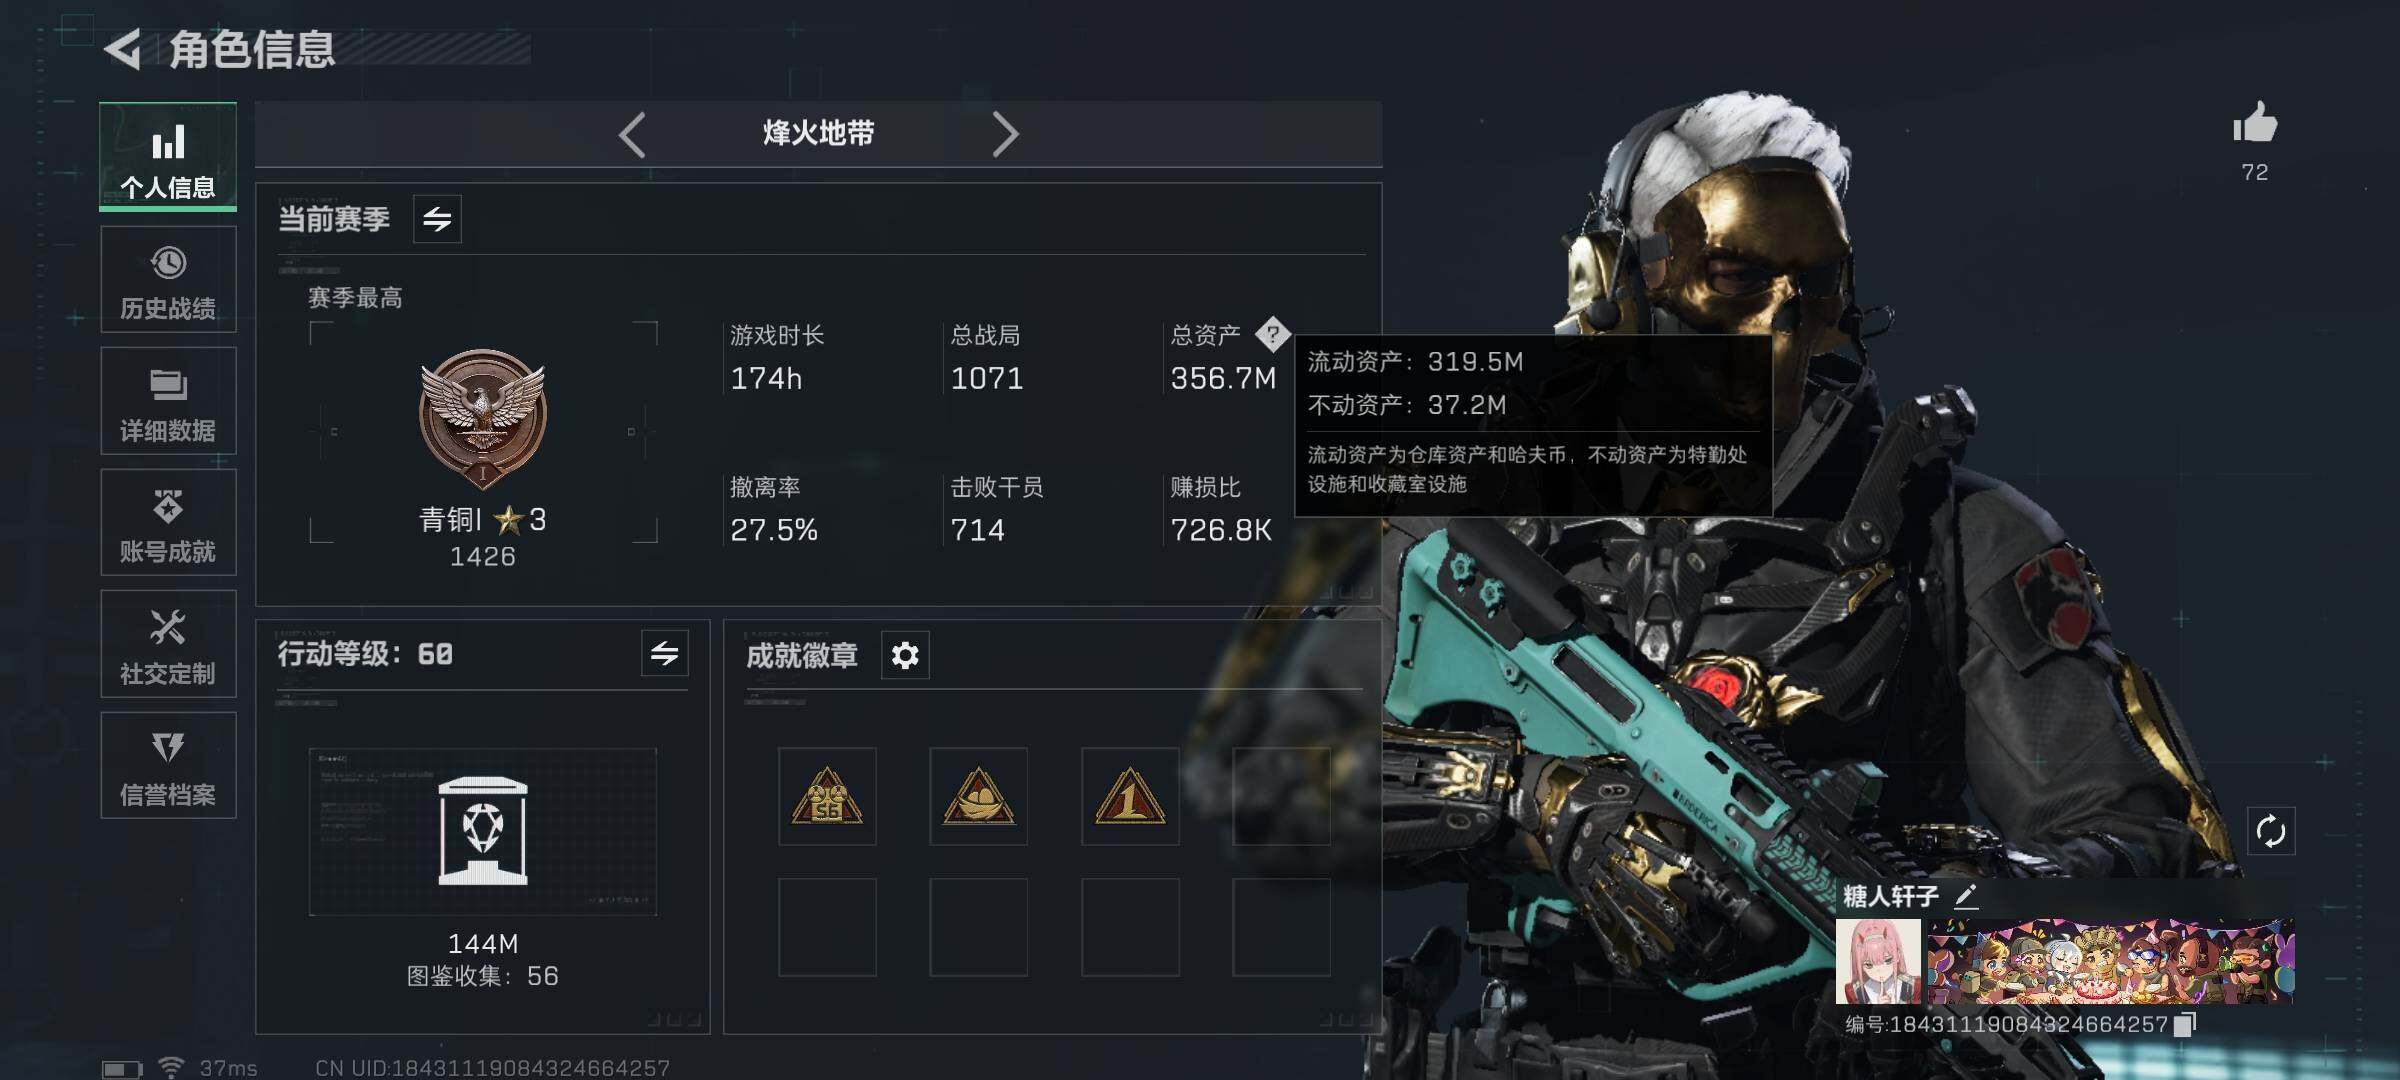Open the 历史战绩 tab

click(168, 279)
